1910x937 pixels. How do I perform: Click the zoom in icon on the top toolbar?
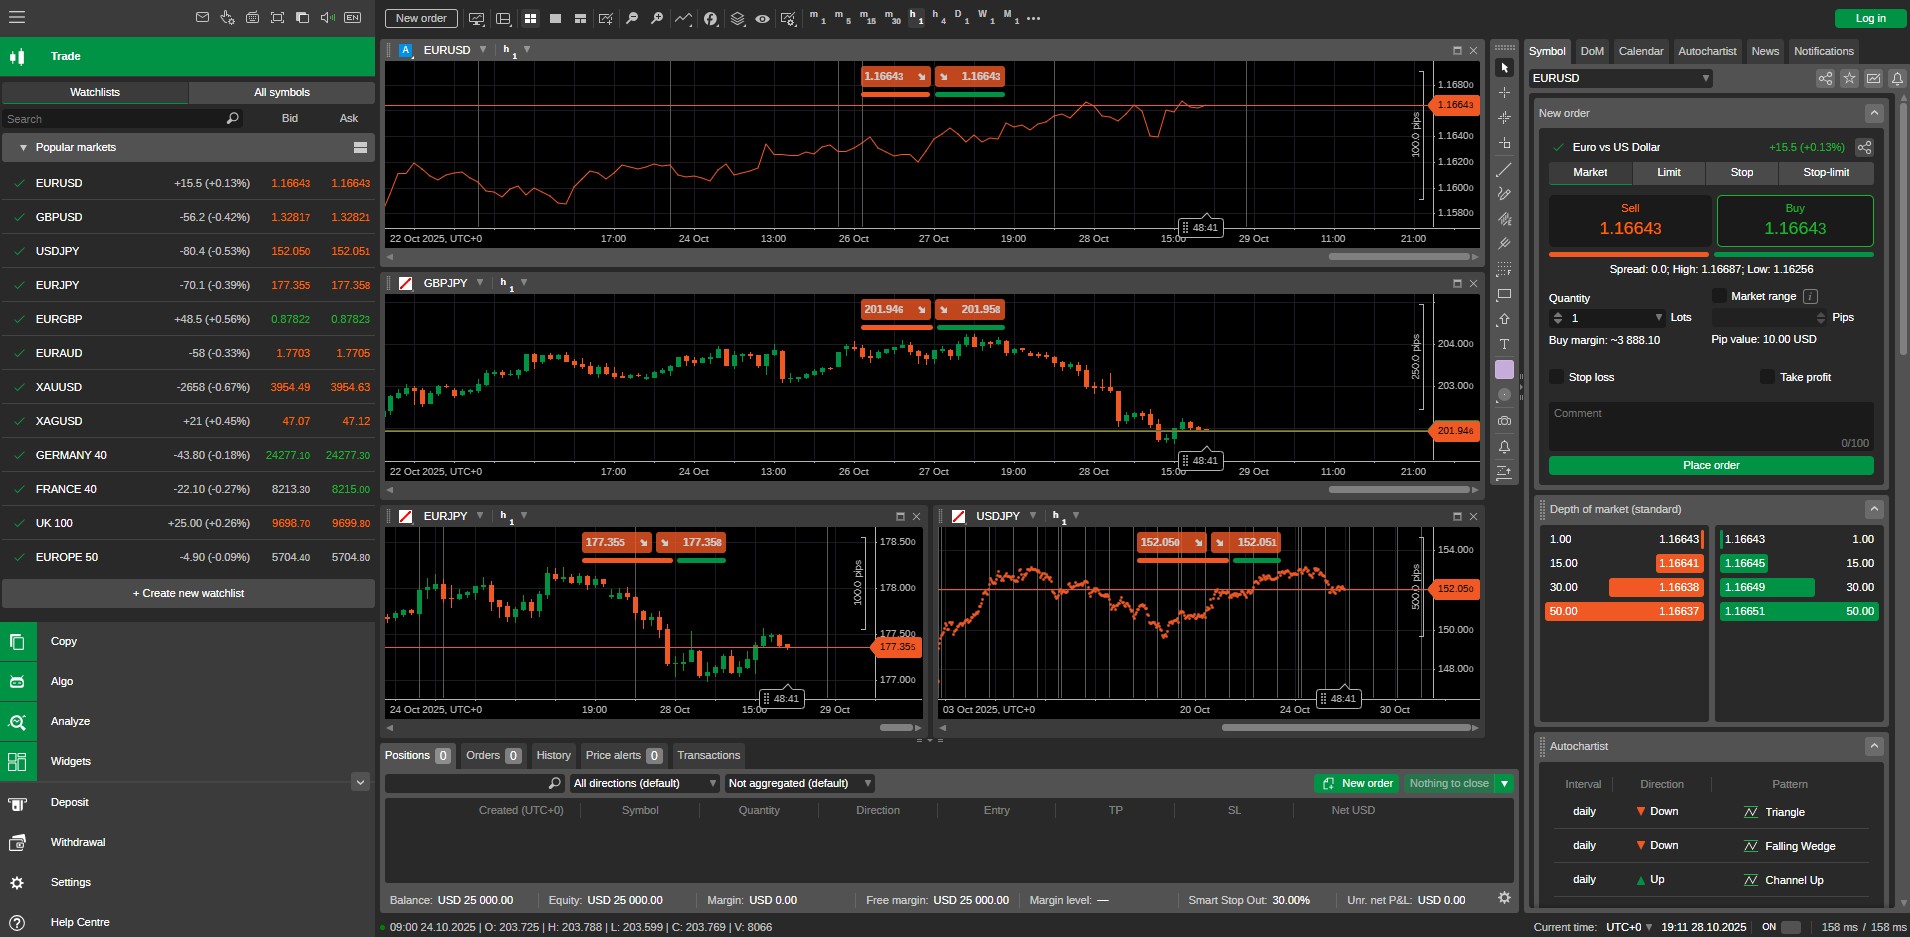pos(658,18)
